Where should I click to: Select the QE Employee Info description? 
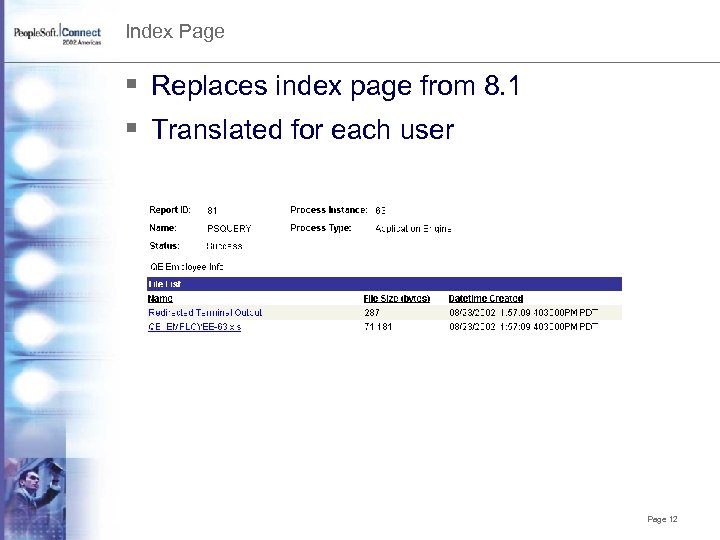(x=187, y=267)
